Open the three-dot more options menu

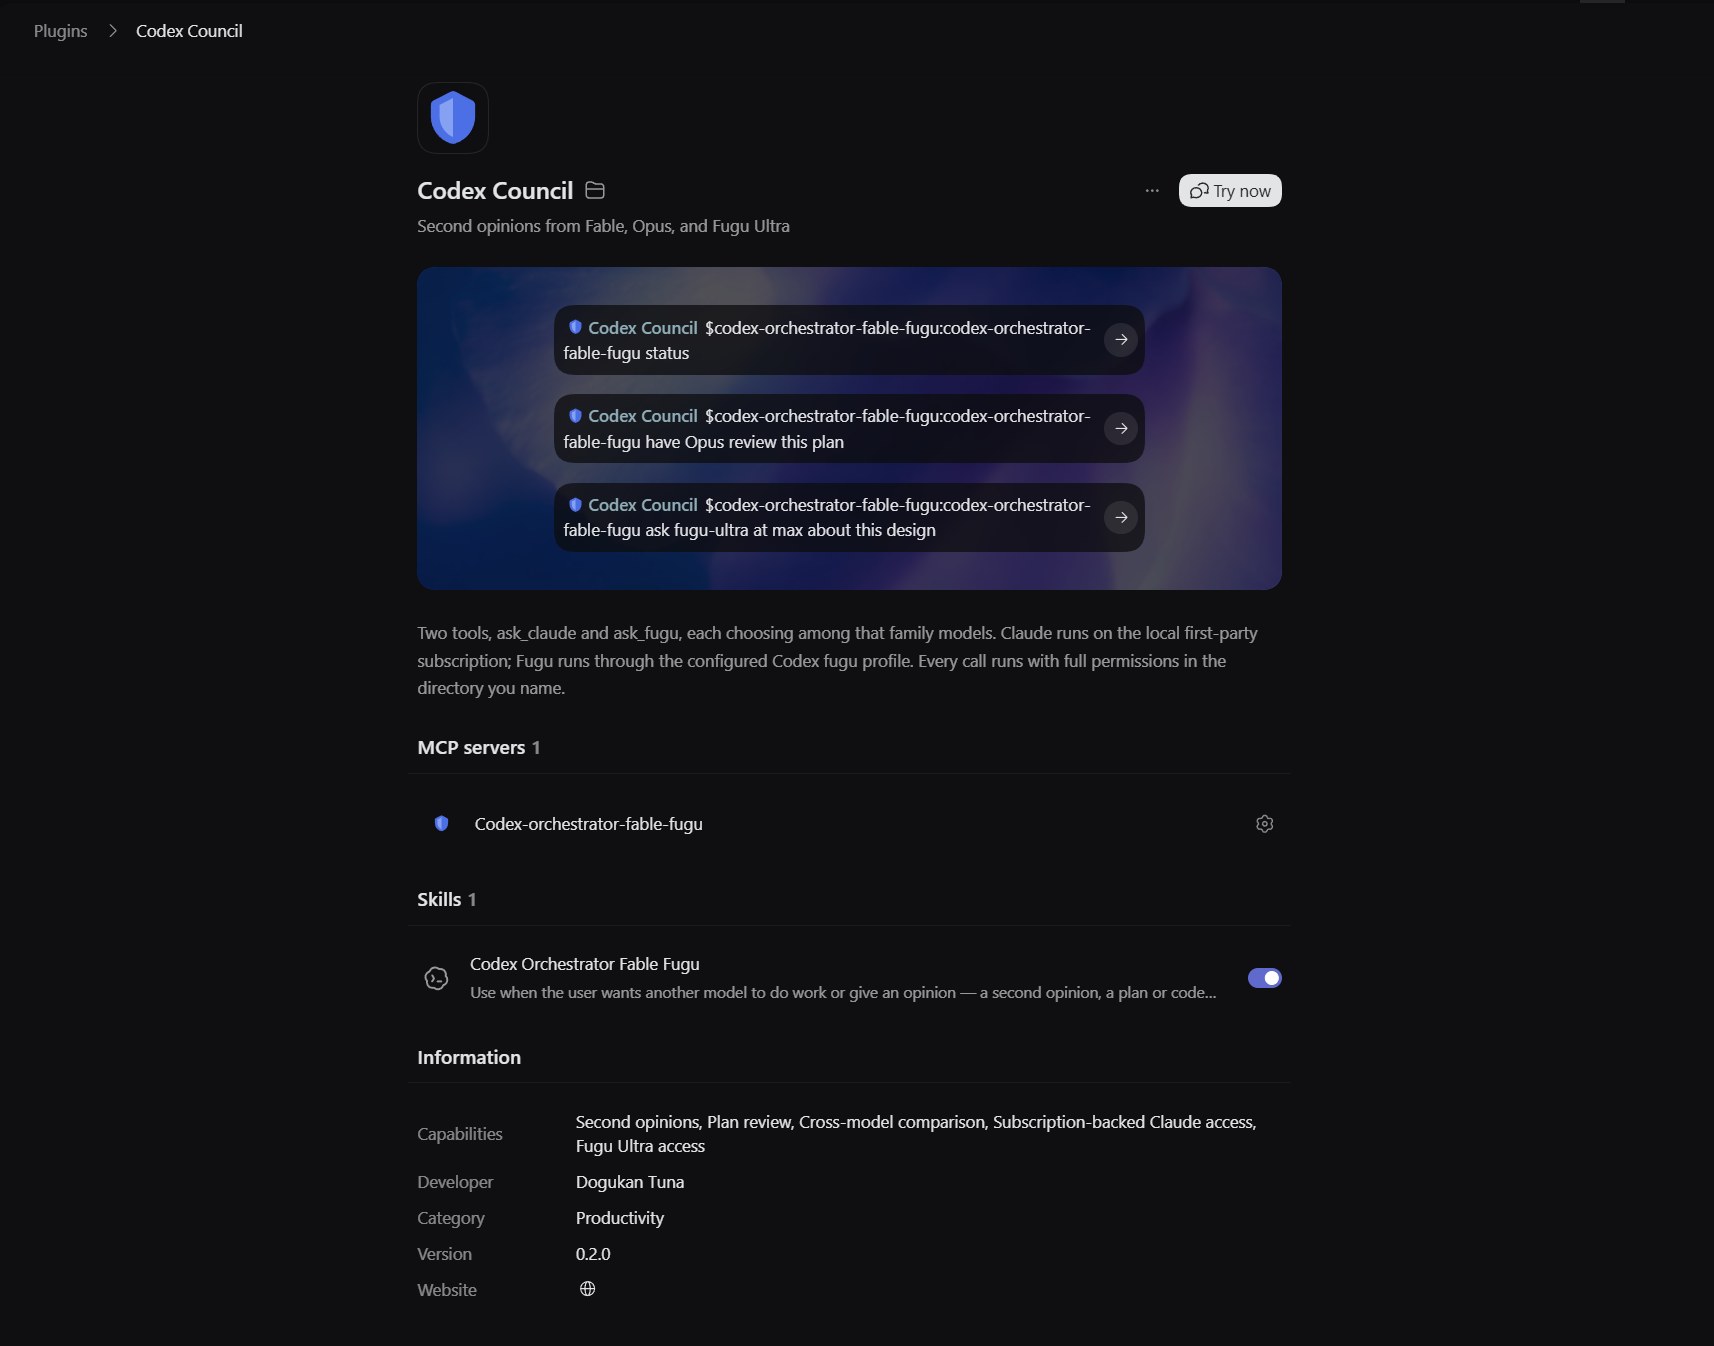tap(1152, 190)
